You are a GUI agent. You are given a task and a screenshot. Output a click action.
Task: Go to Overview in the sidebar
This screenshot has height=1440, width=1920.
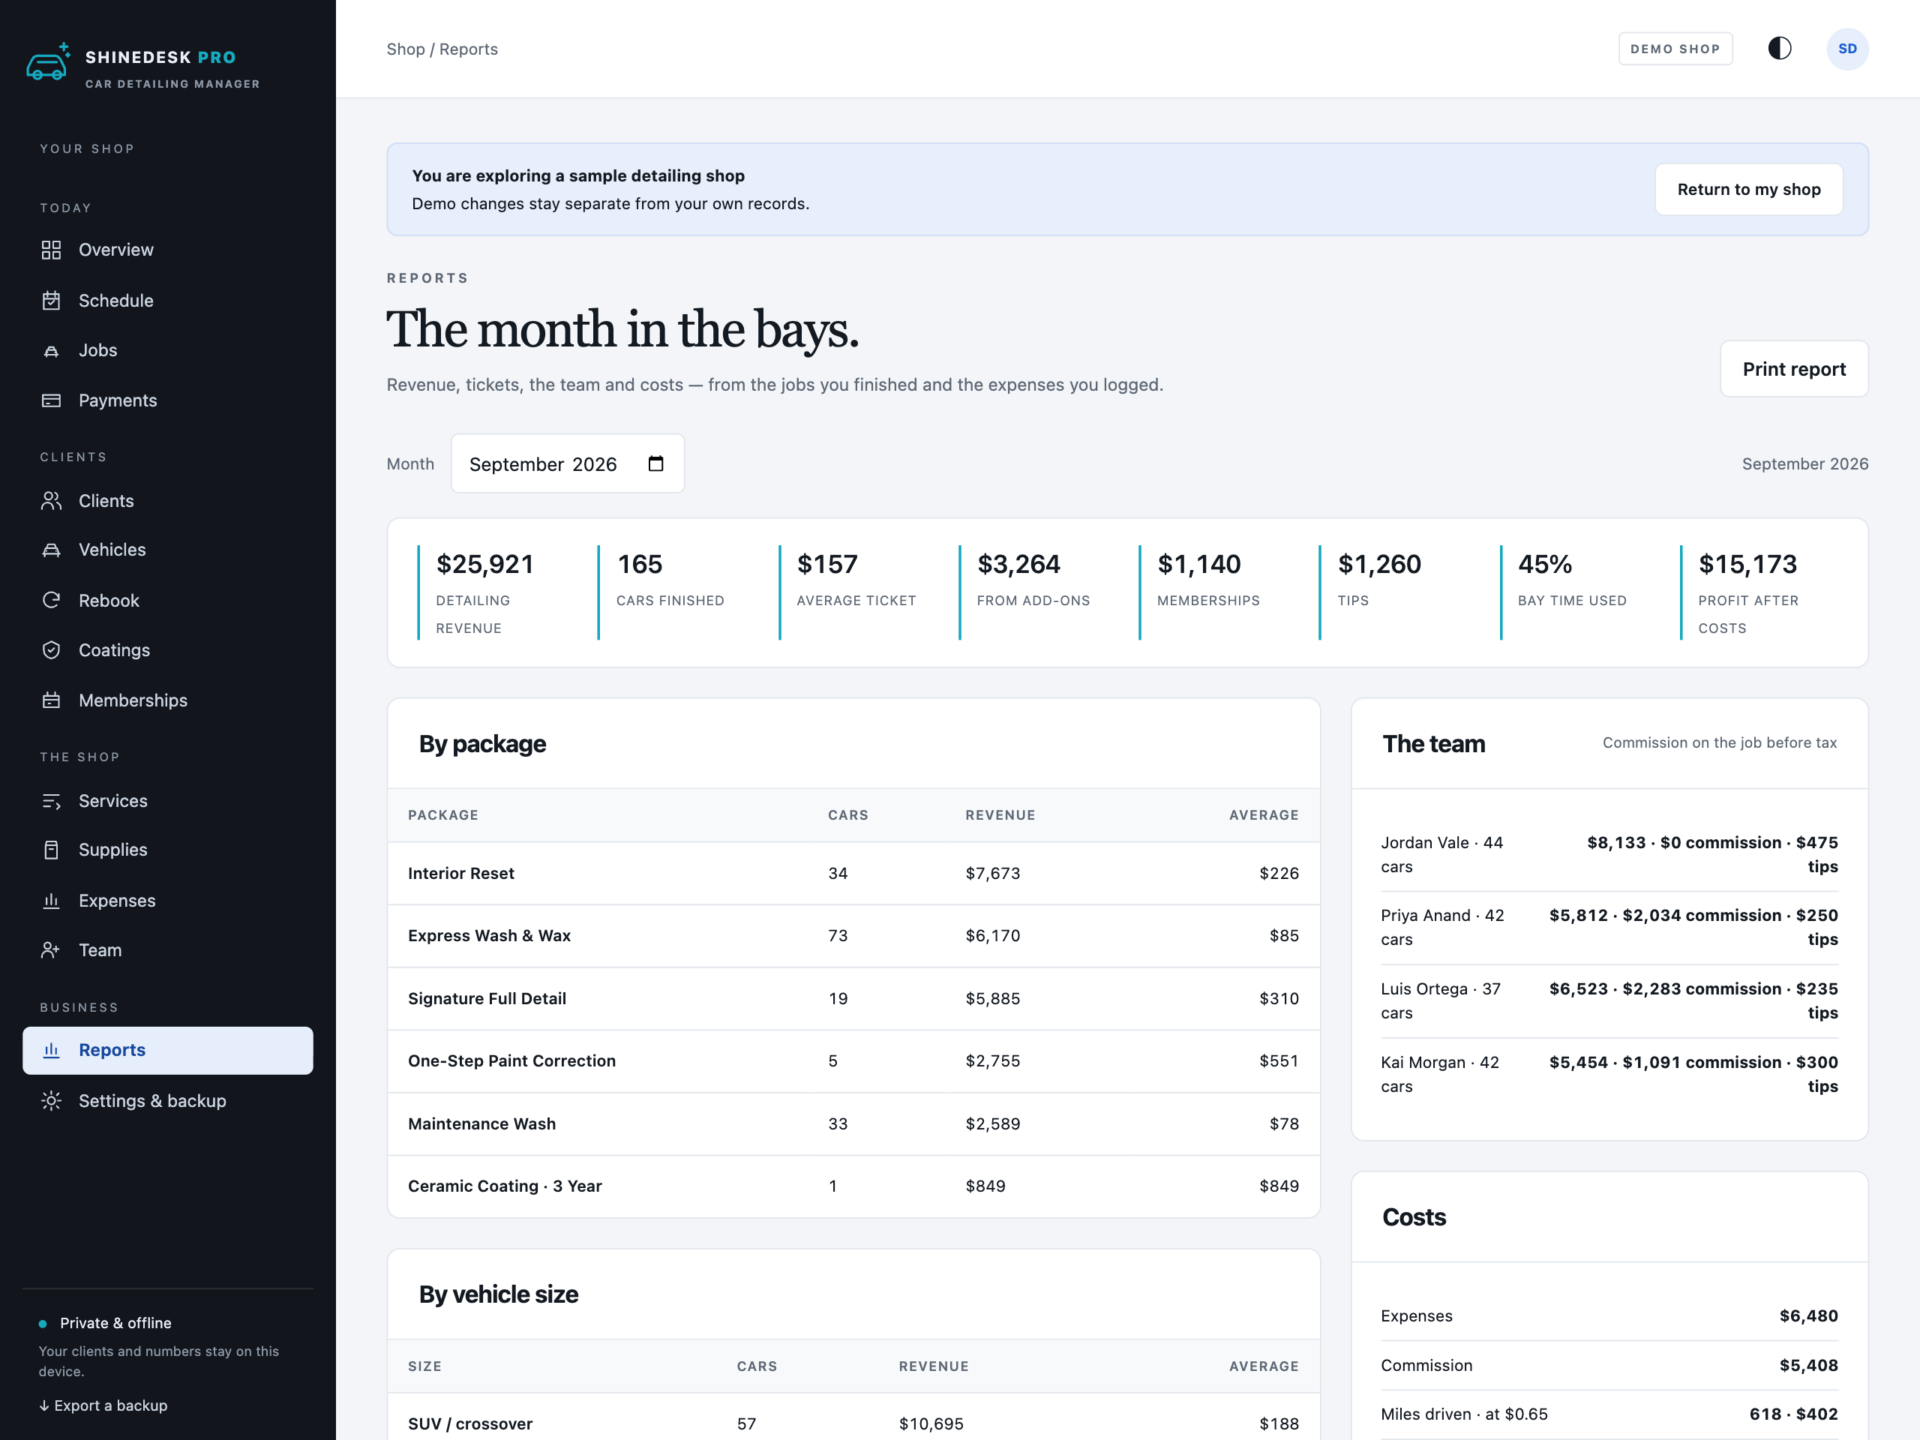click(x=168, y=250)
